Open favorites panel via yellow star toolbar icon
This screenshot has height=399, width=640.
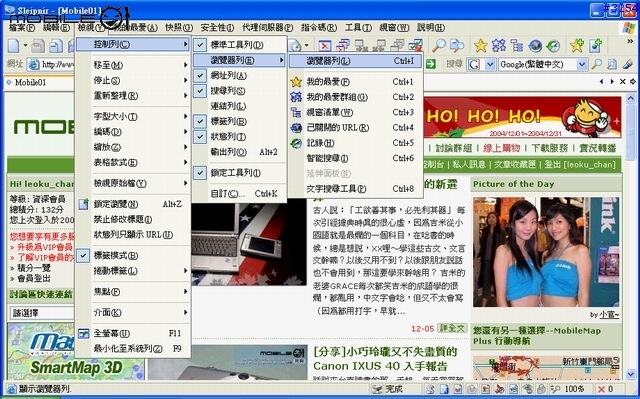(x=480, y=45)
